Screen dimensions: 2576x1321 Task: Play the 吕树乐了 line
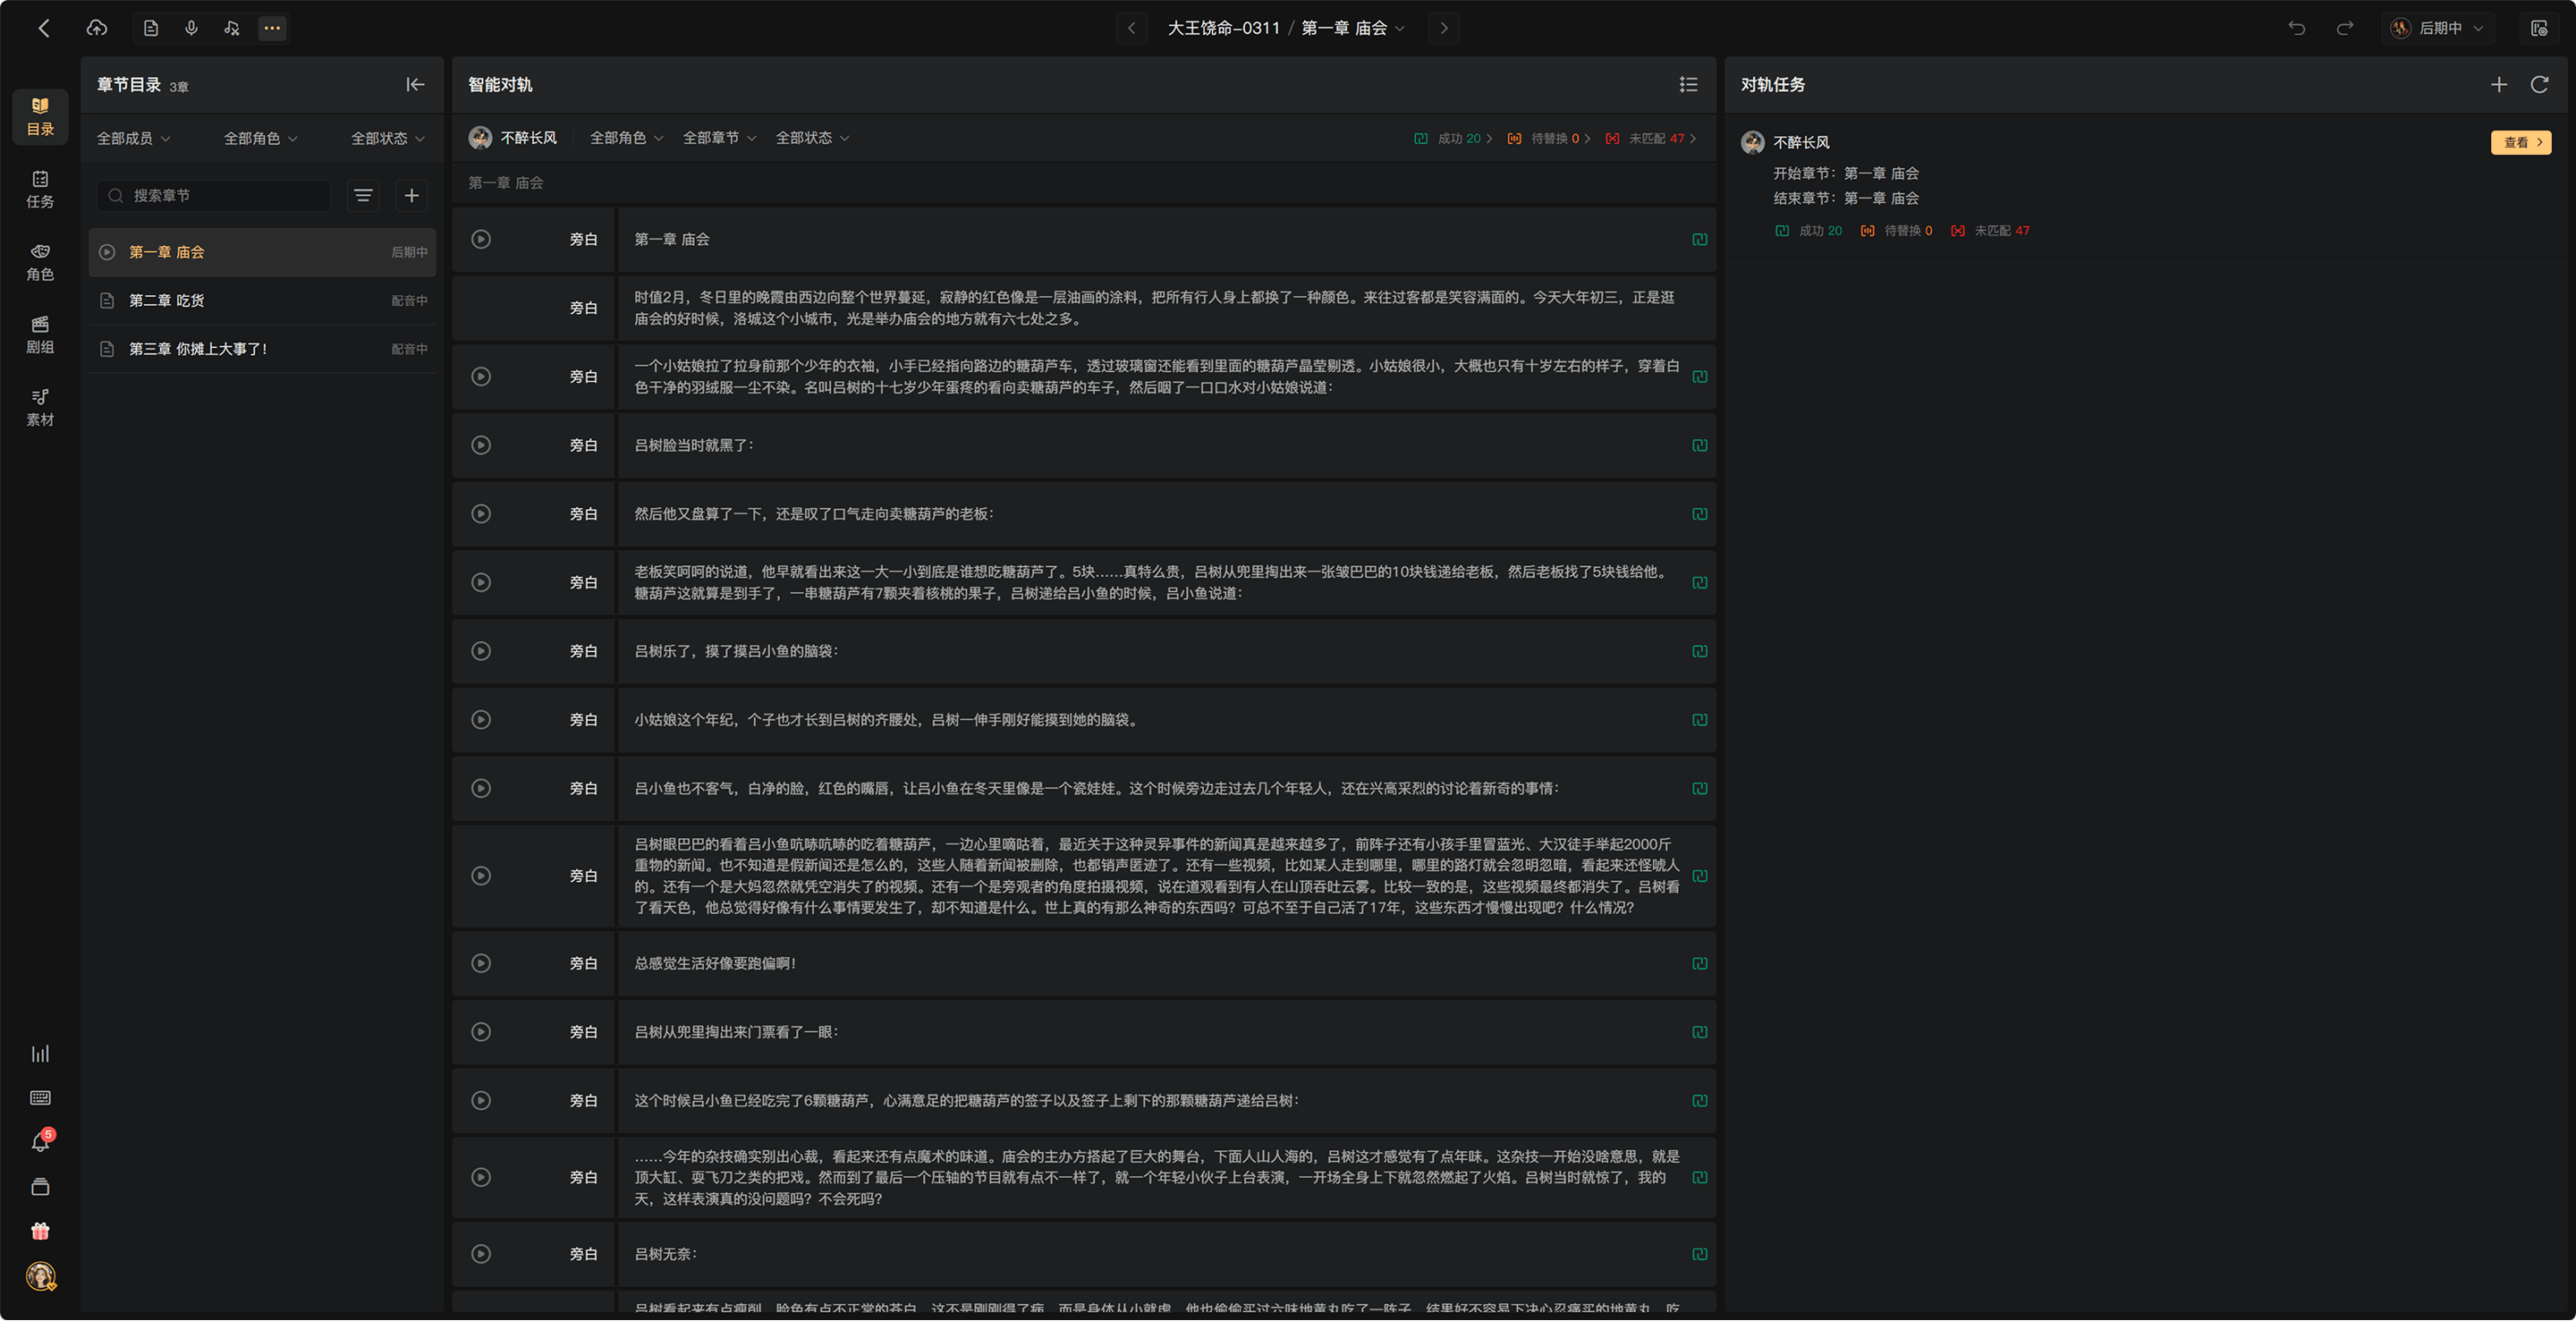481,652
